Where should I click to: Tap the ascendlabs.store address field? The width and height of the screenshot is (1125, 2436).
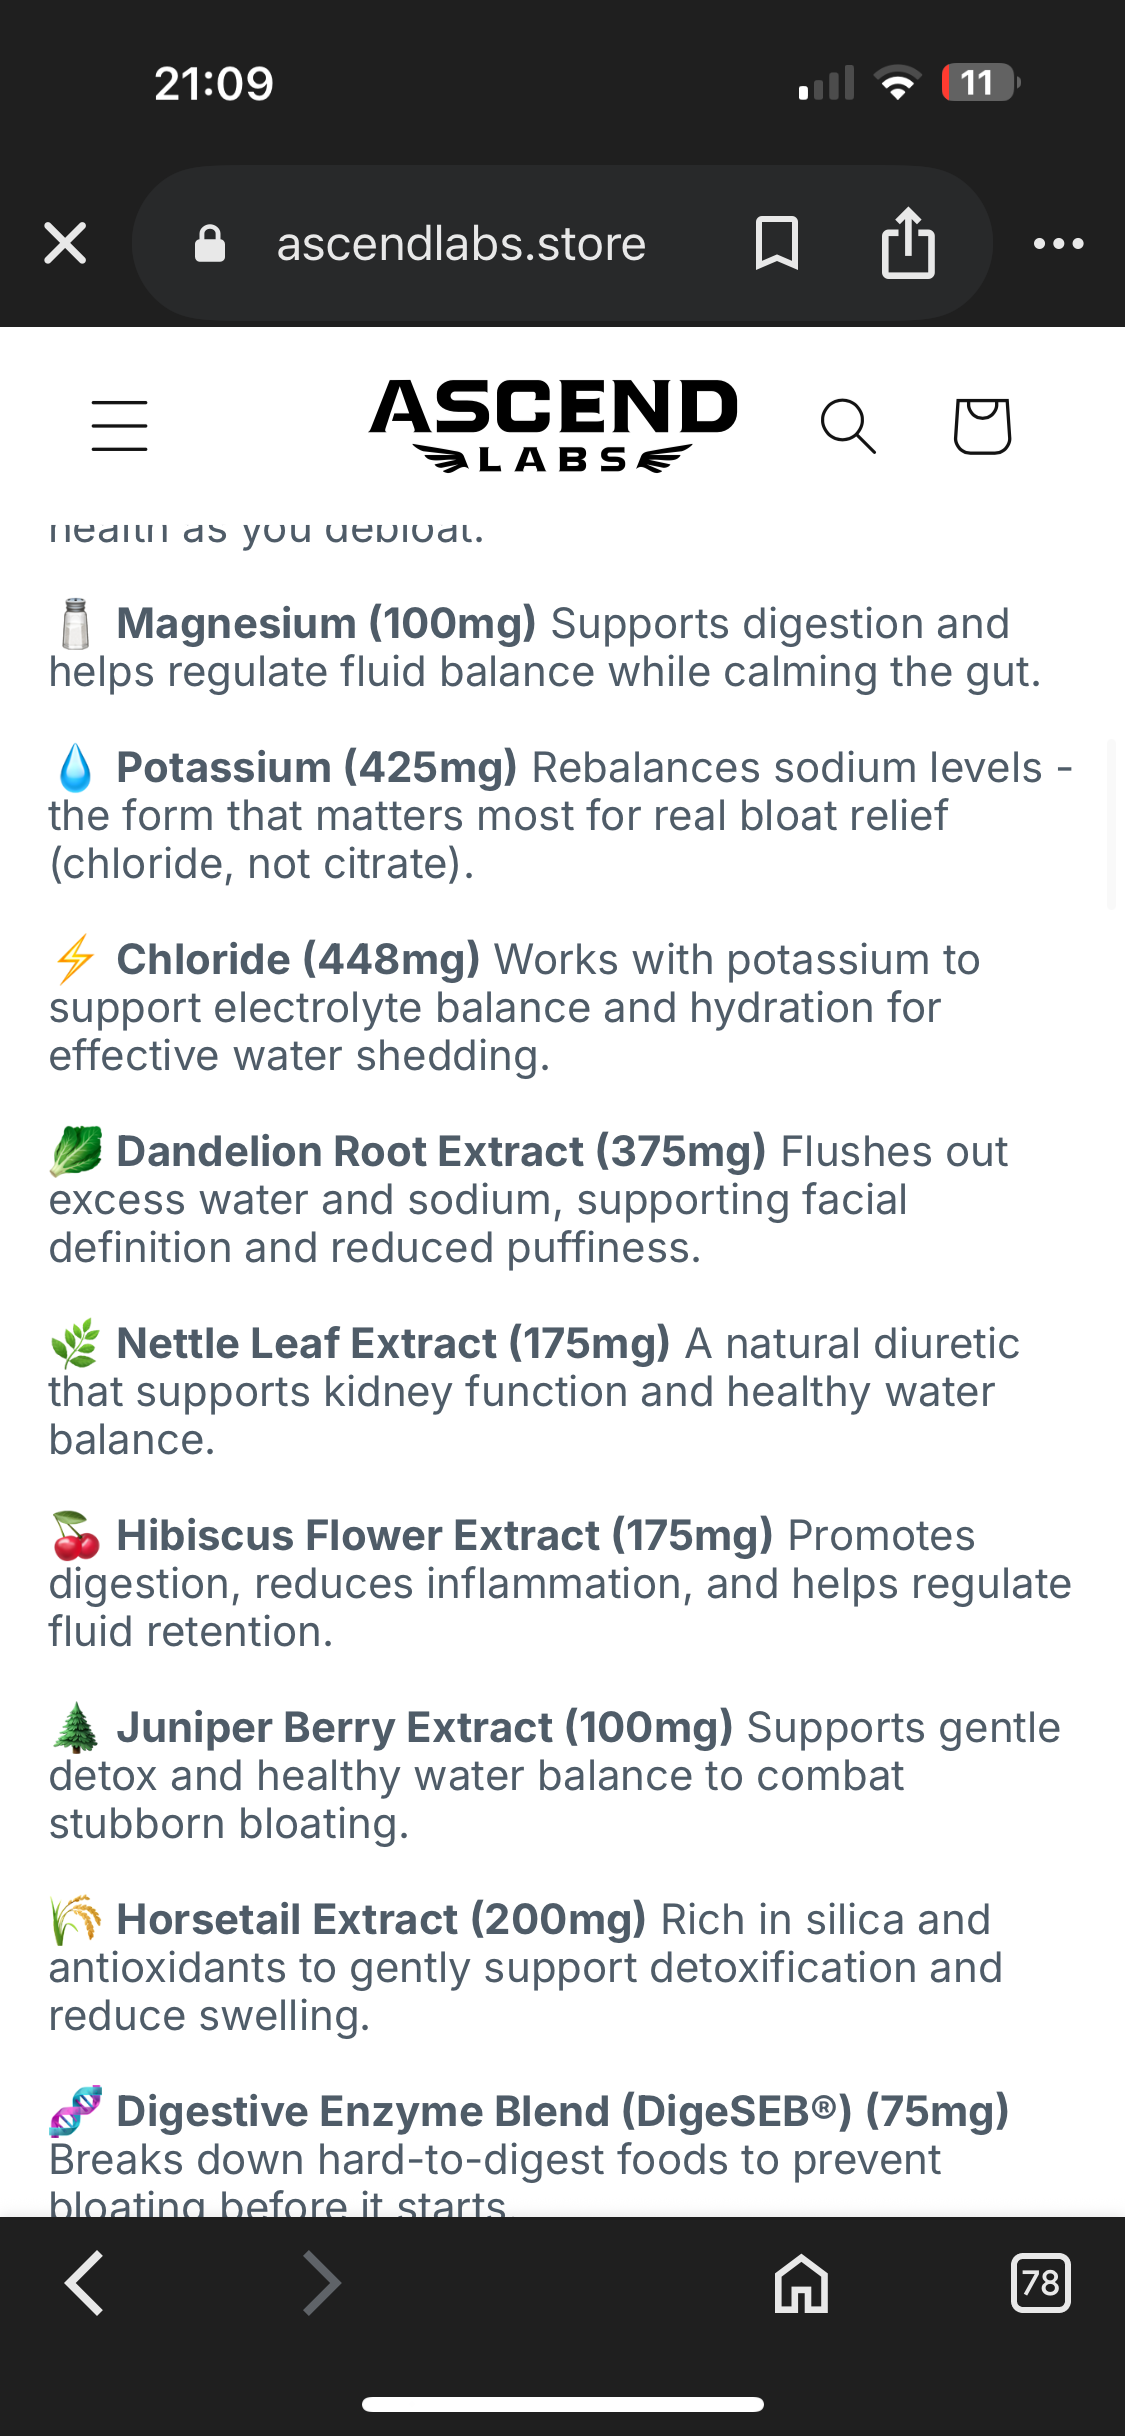(x=461, y=244)
